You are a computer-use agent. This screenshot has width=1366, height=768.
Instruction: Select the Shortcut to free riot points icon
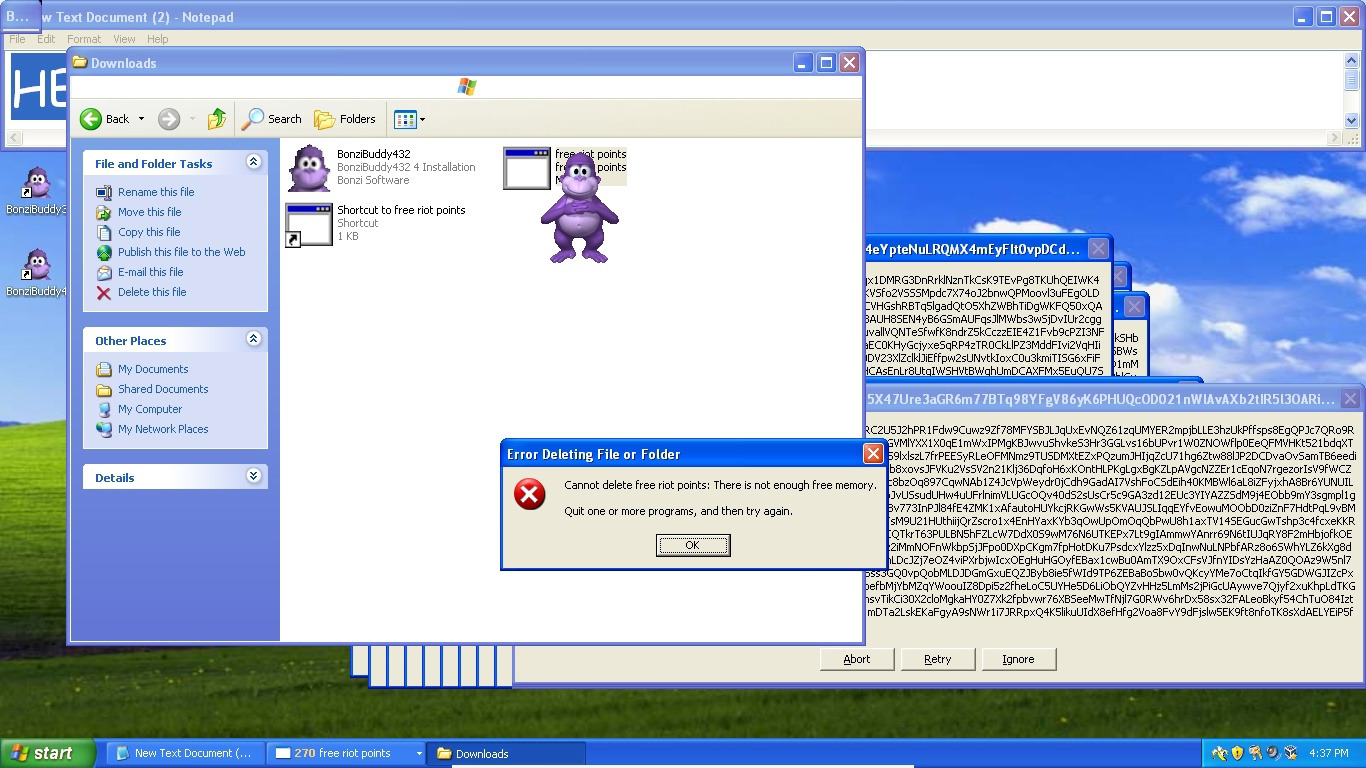(x=309, y=225)
